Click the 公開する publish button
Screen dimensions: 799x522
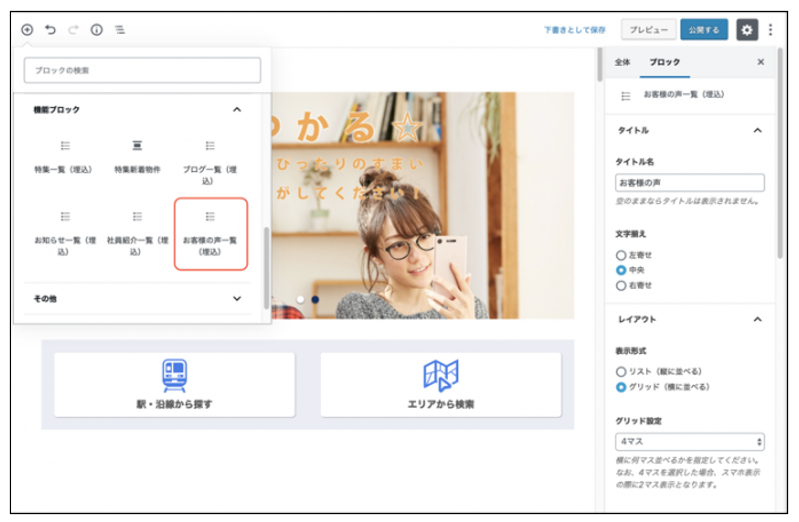tap(704, 30)
